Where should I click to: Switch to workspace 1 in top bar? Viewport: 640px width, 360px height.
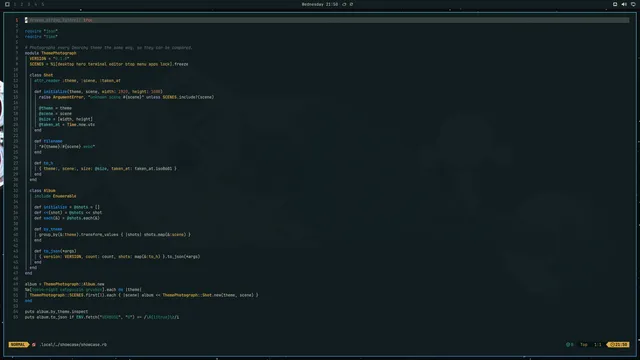[x=15, y=4]
